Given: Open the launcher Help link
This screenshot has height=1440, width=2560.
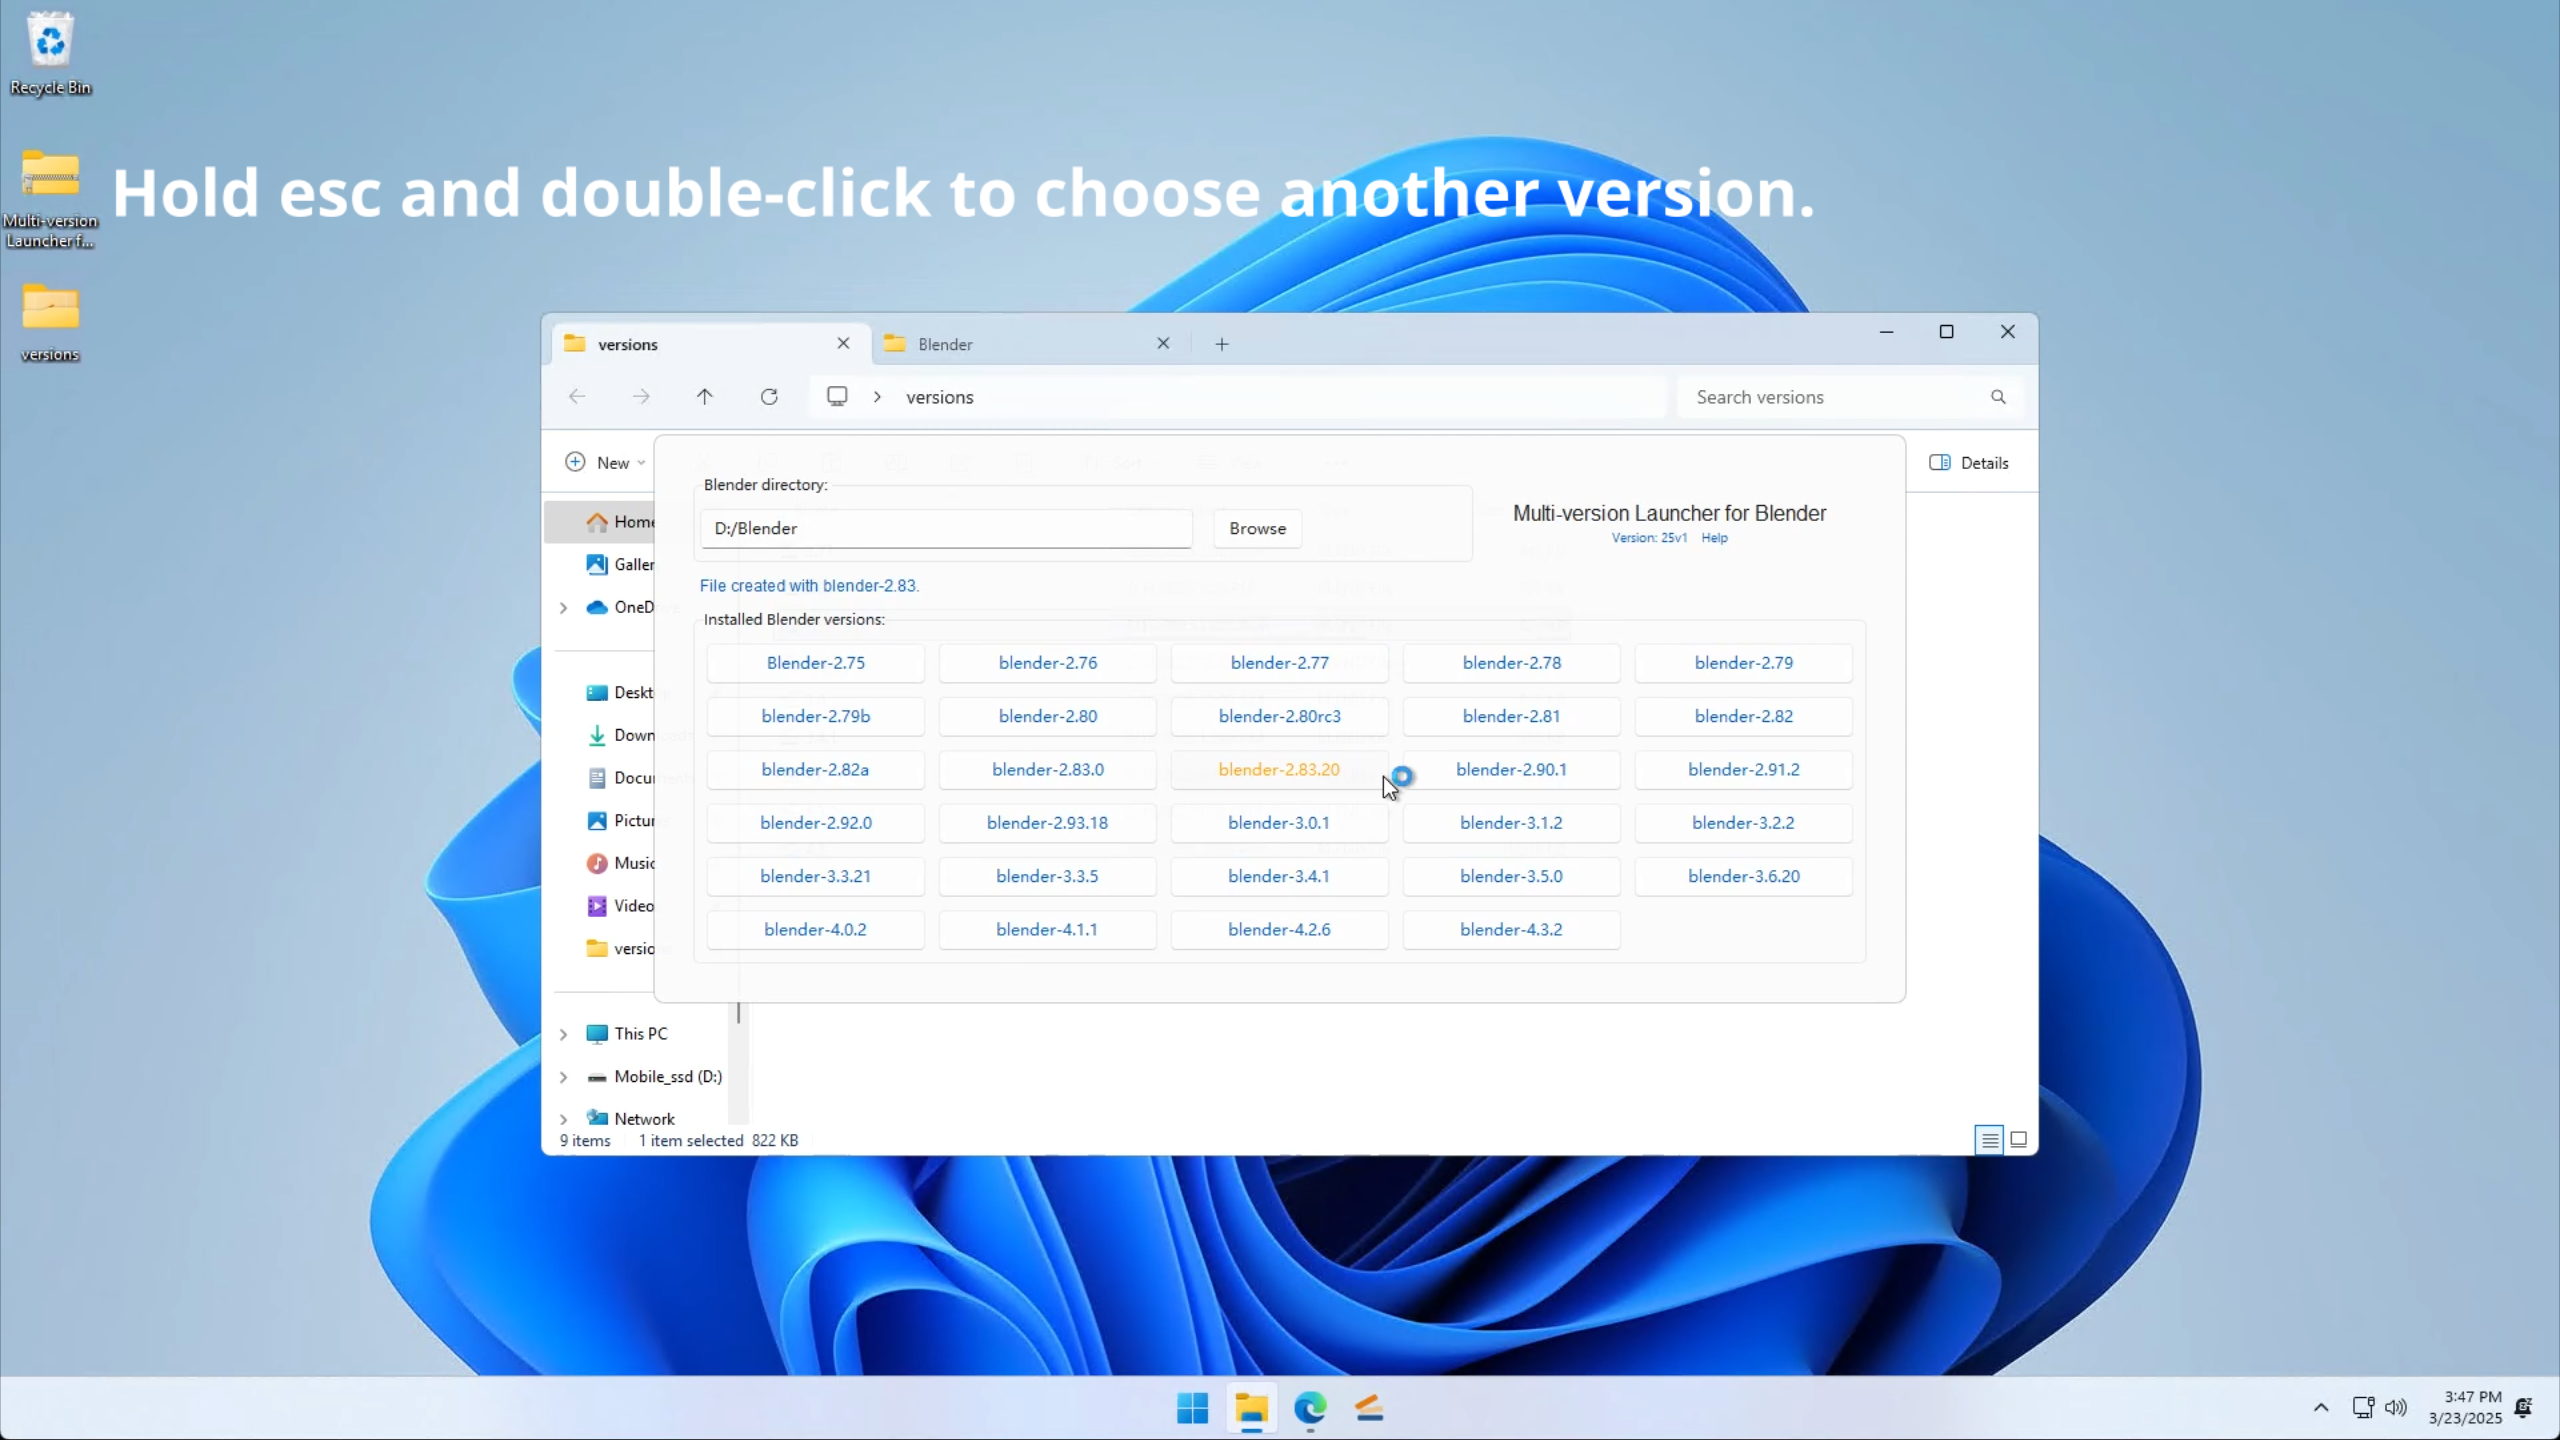Looking at the screenshot, I should pyautogui.click(x=1714, y=538).
